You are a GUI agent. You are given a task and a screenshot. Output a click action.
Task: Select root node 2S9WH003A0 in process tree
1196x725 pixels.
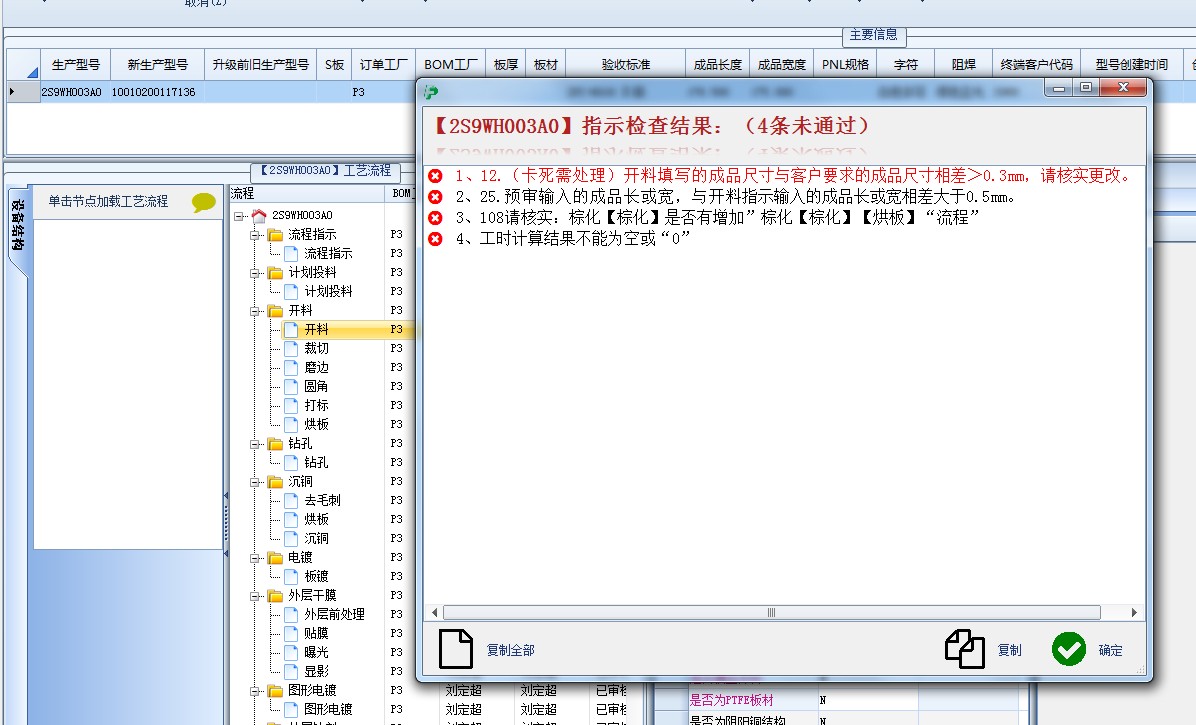point(302,215)
